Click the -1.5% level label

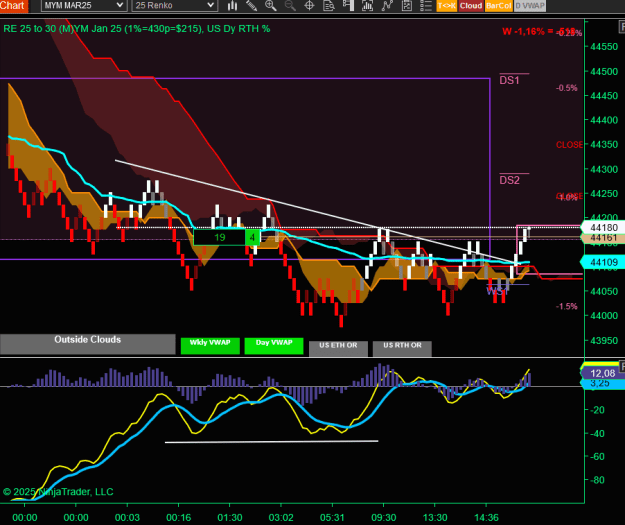click(566, 306)
